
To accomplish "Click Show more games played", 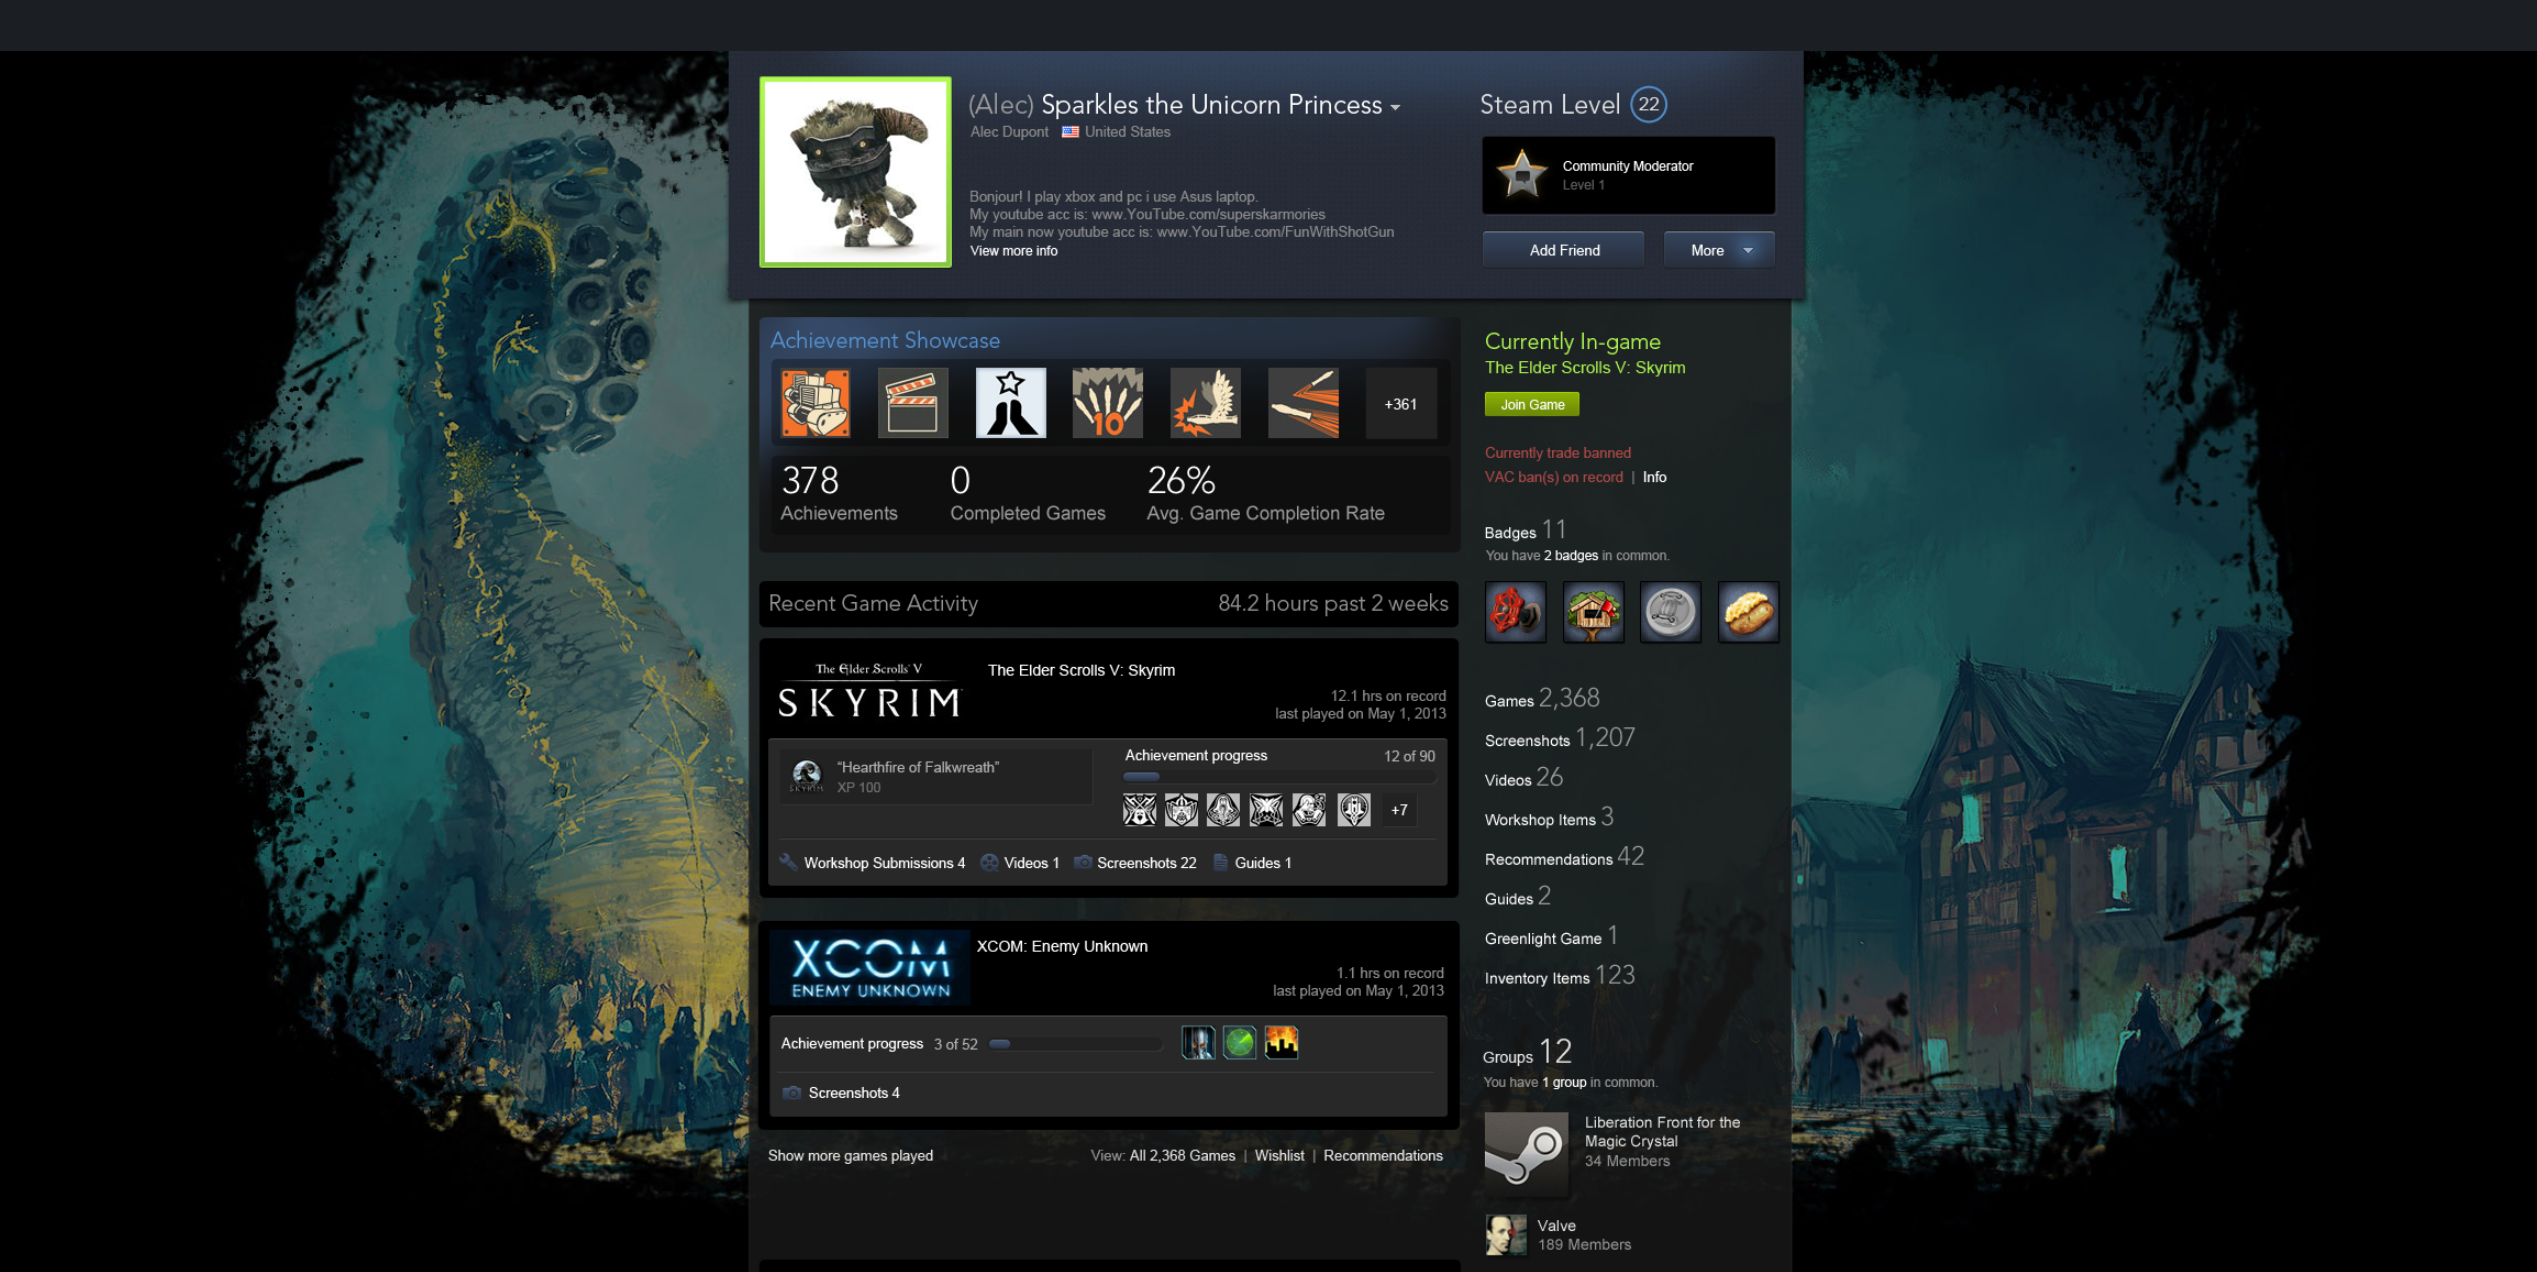I will tap(850, 1155).
